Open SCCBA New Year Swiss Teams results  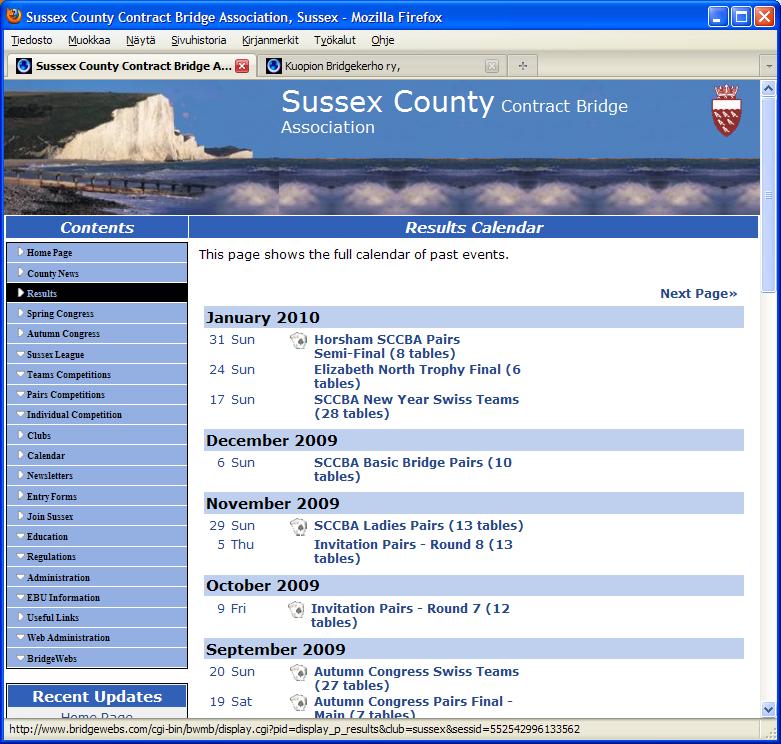[x=416, y=406]
